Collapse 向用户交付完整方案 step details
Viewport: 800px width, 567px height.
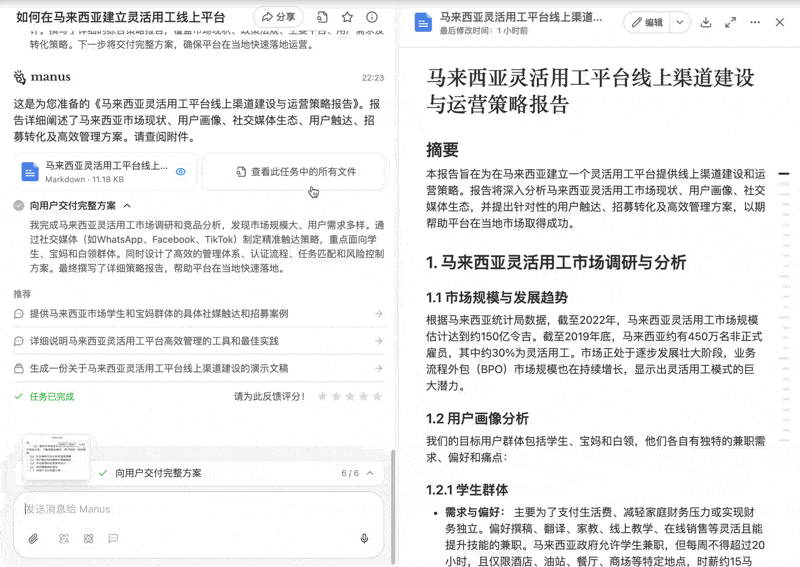[128, 206]
